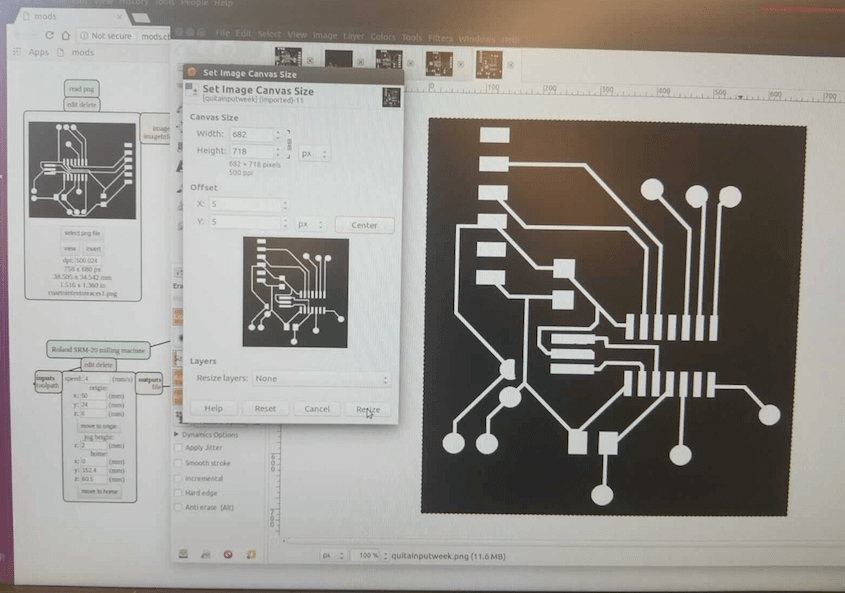Toggle the width-height chain link
Screen dimensions: 845x593
[x=289, y=143]
